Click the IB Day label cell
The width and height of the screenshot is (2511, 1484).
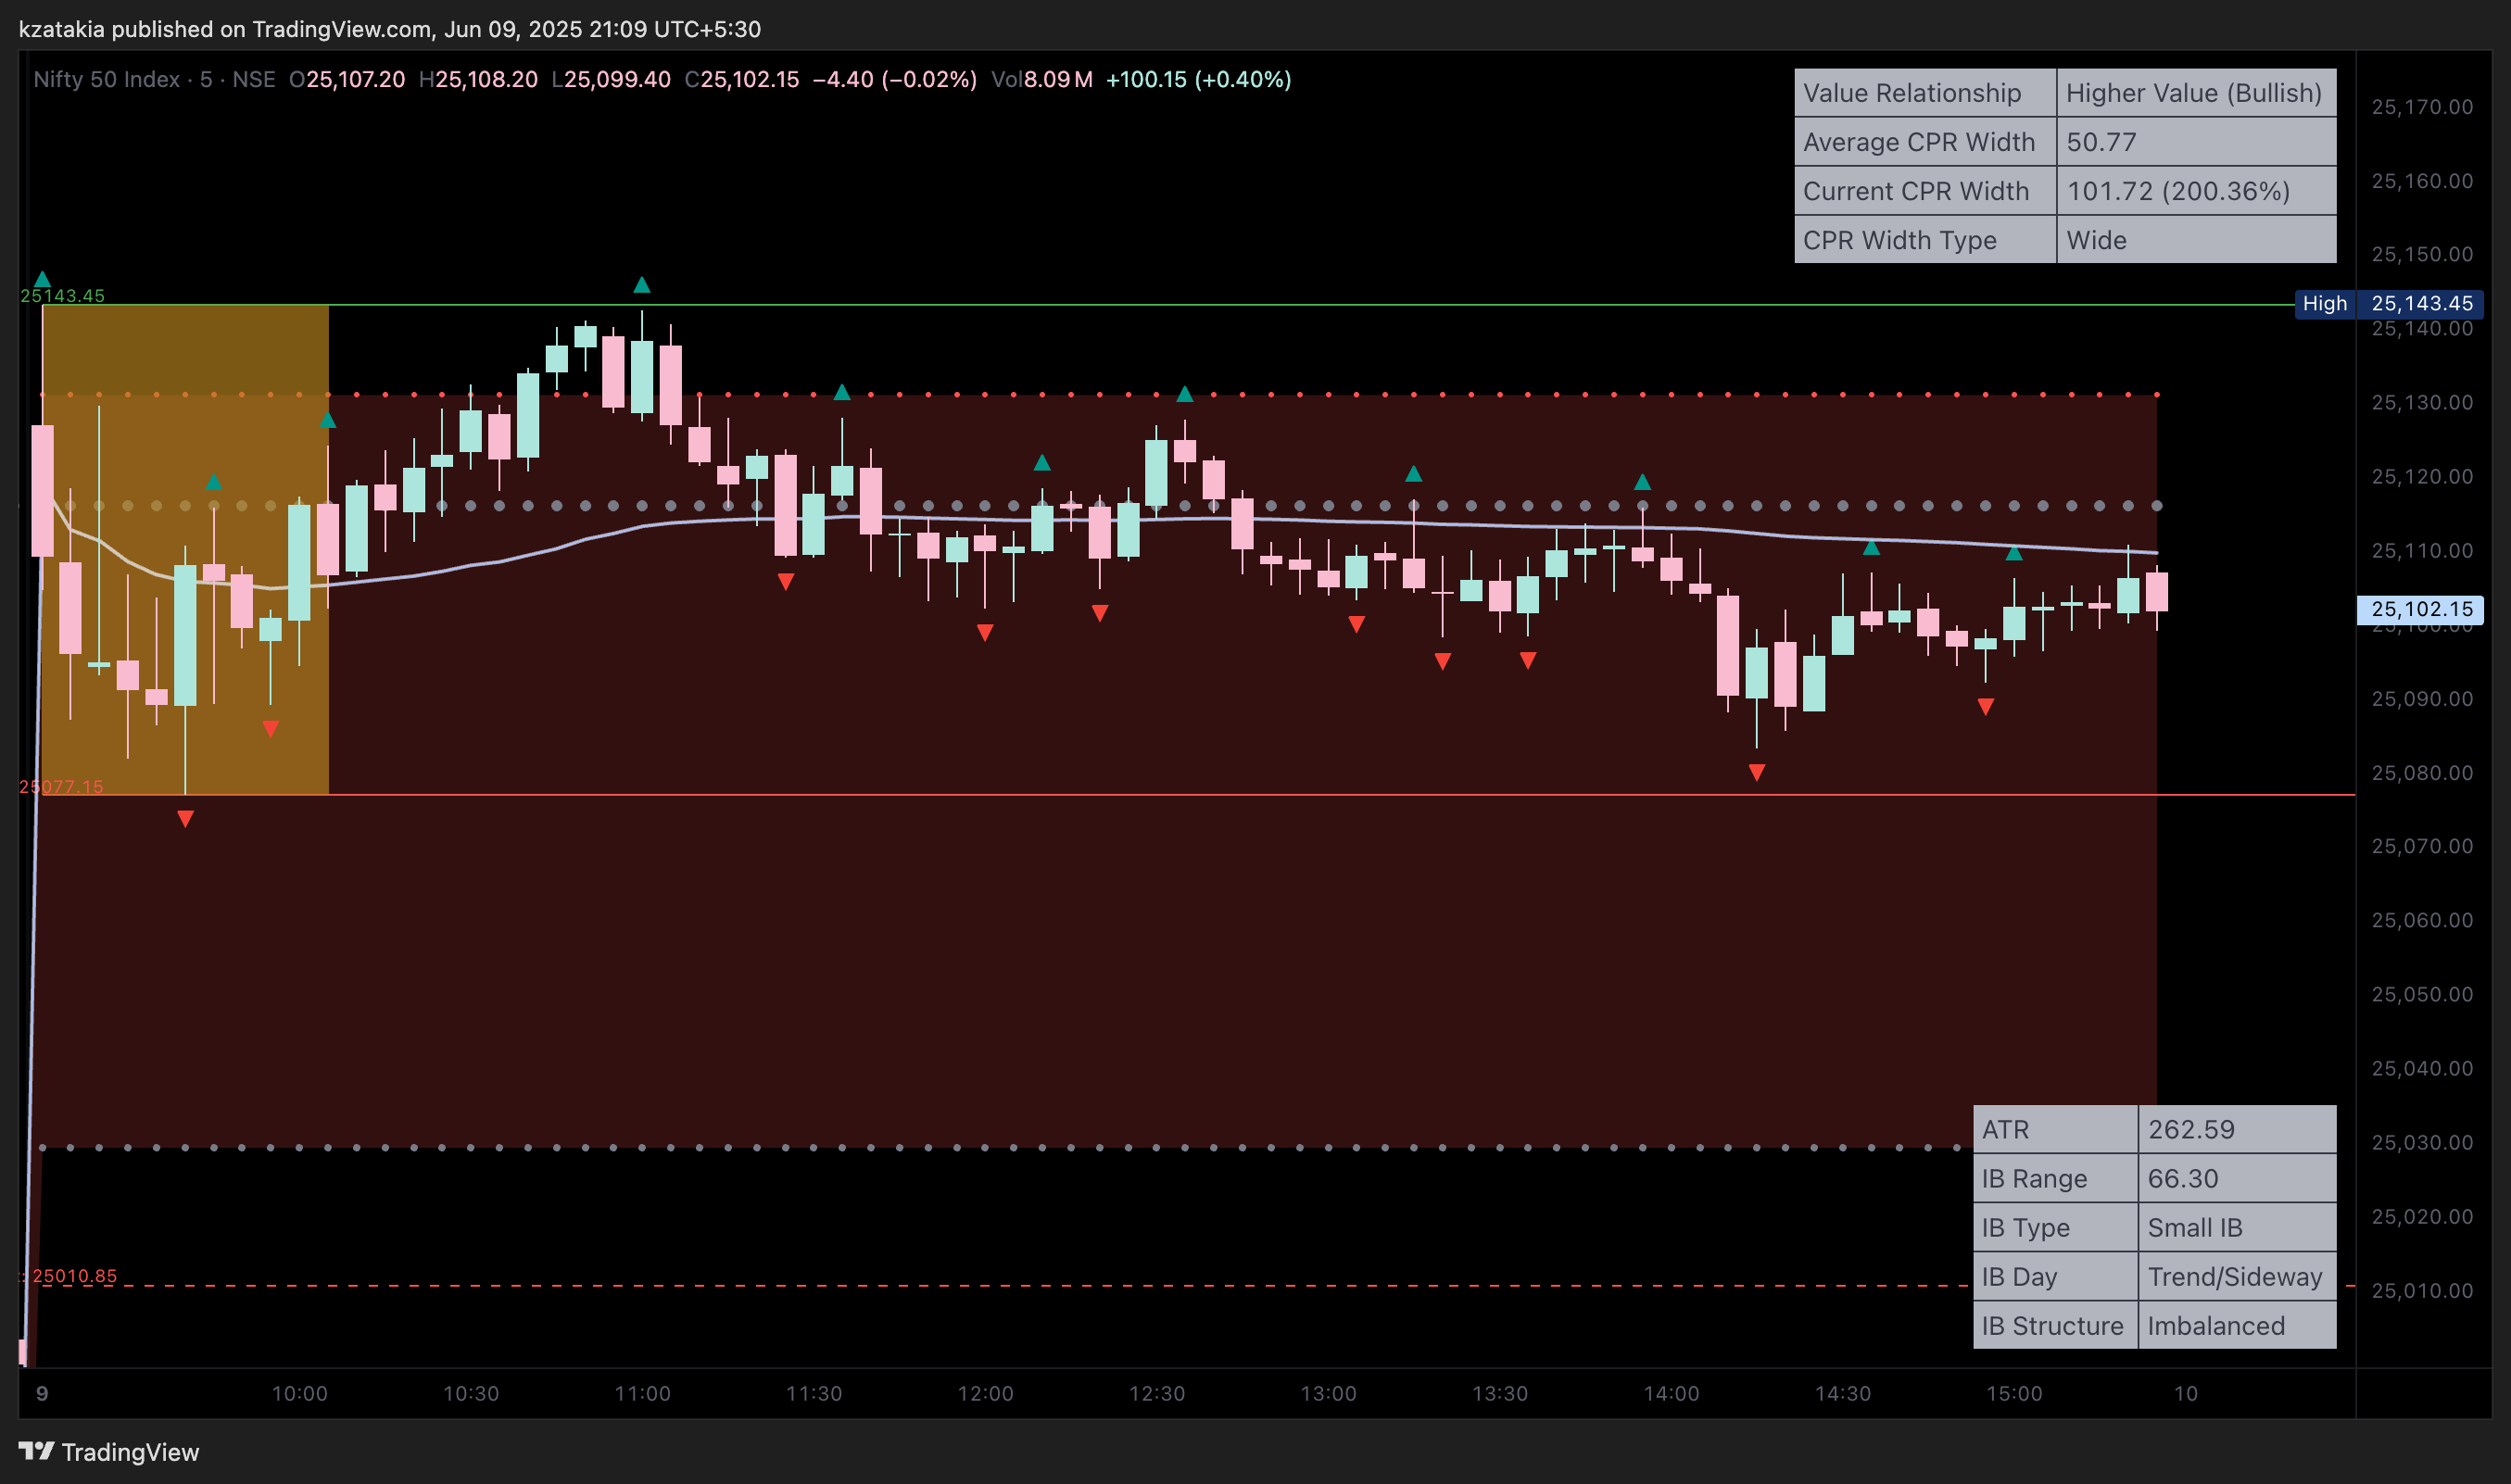2055,1276
